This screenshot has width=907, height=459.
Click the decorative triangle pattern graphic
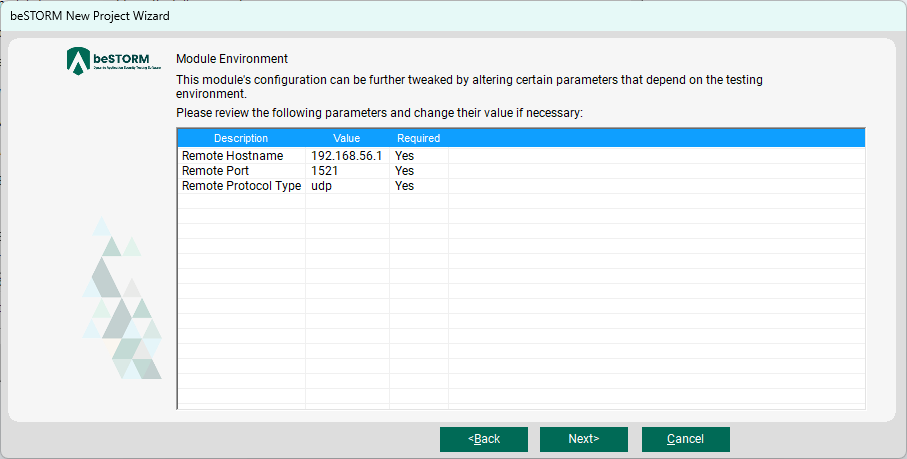[x=122, y=300]
